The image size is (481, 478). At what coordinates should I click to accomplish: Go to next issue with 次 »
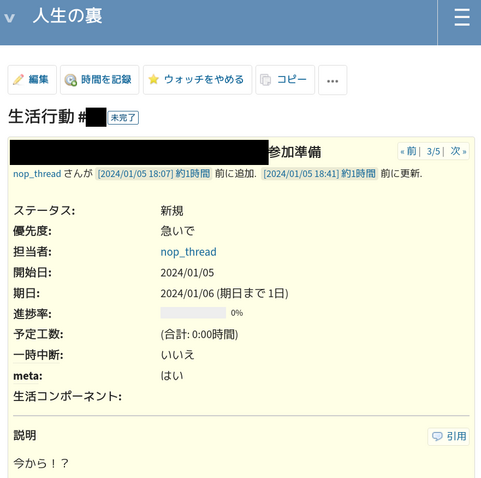click(x=458, y=151)
